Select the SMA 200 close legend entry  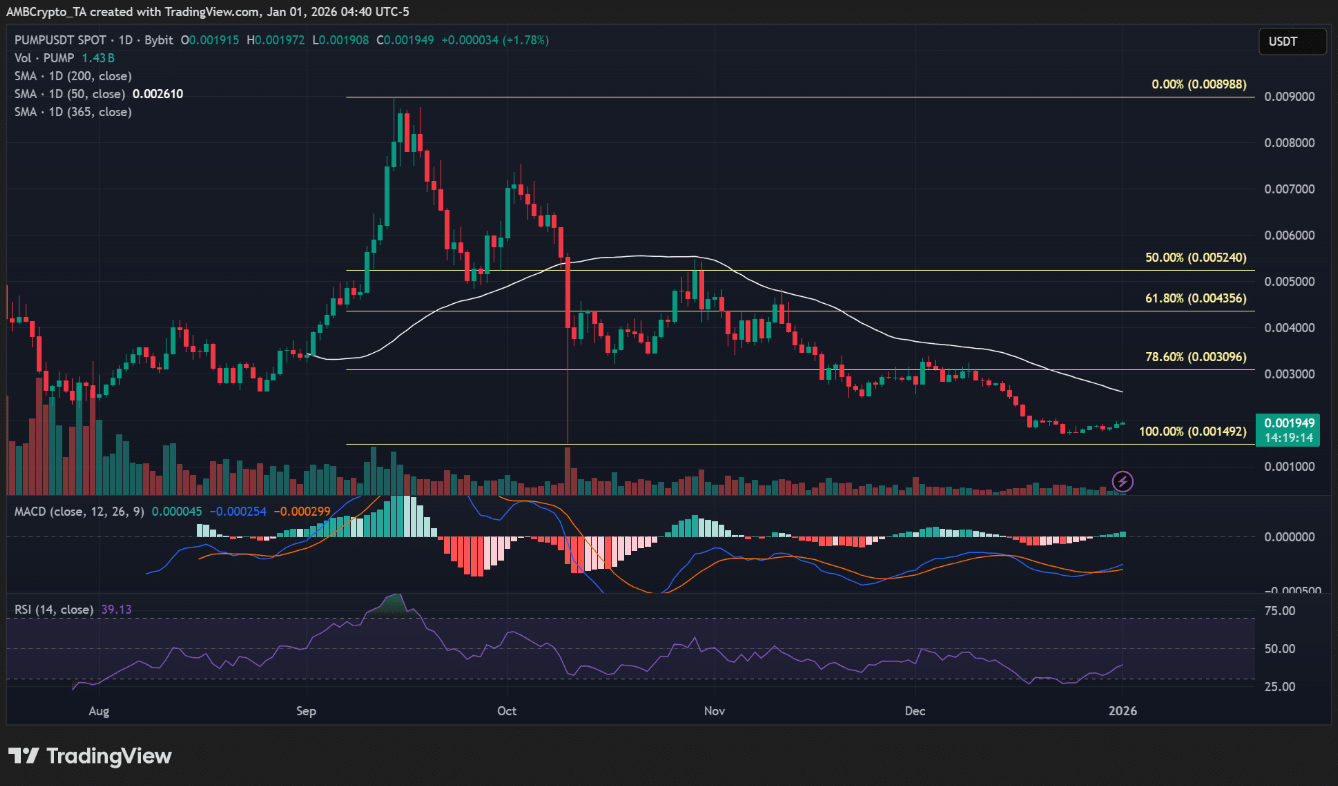[72, 76]
